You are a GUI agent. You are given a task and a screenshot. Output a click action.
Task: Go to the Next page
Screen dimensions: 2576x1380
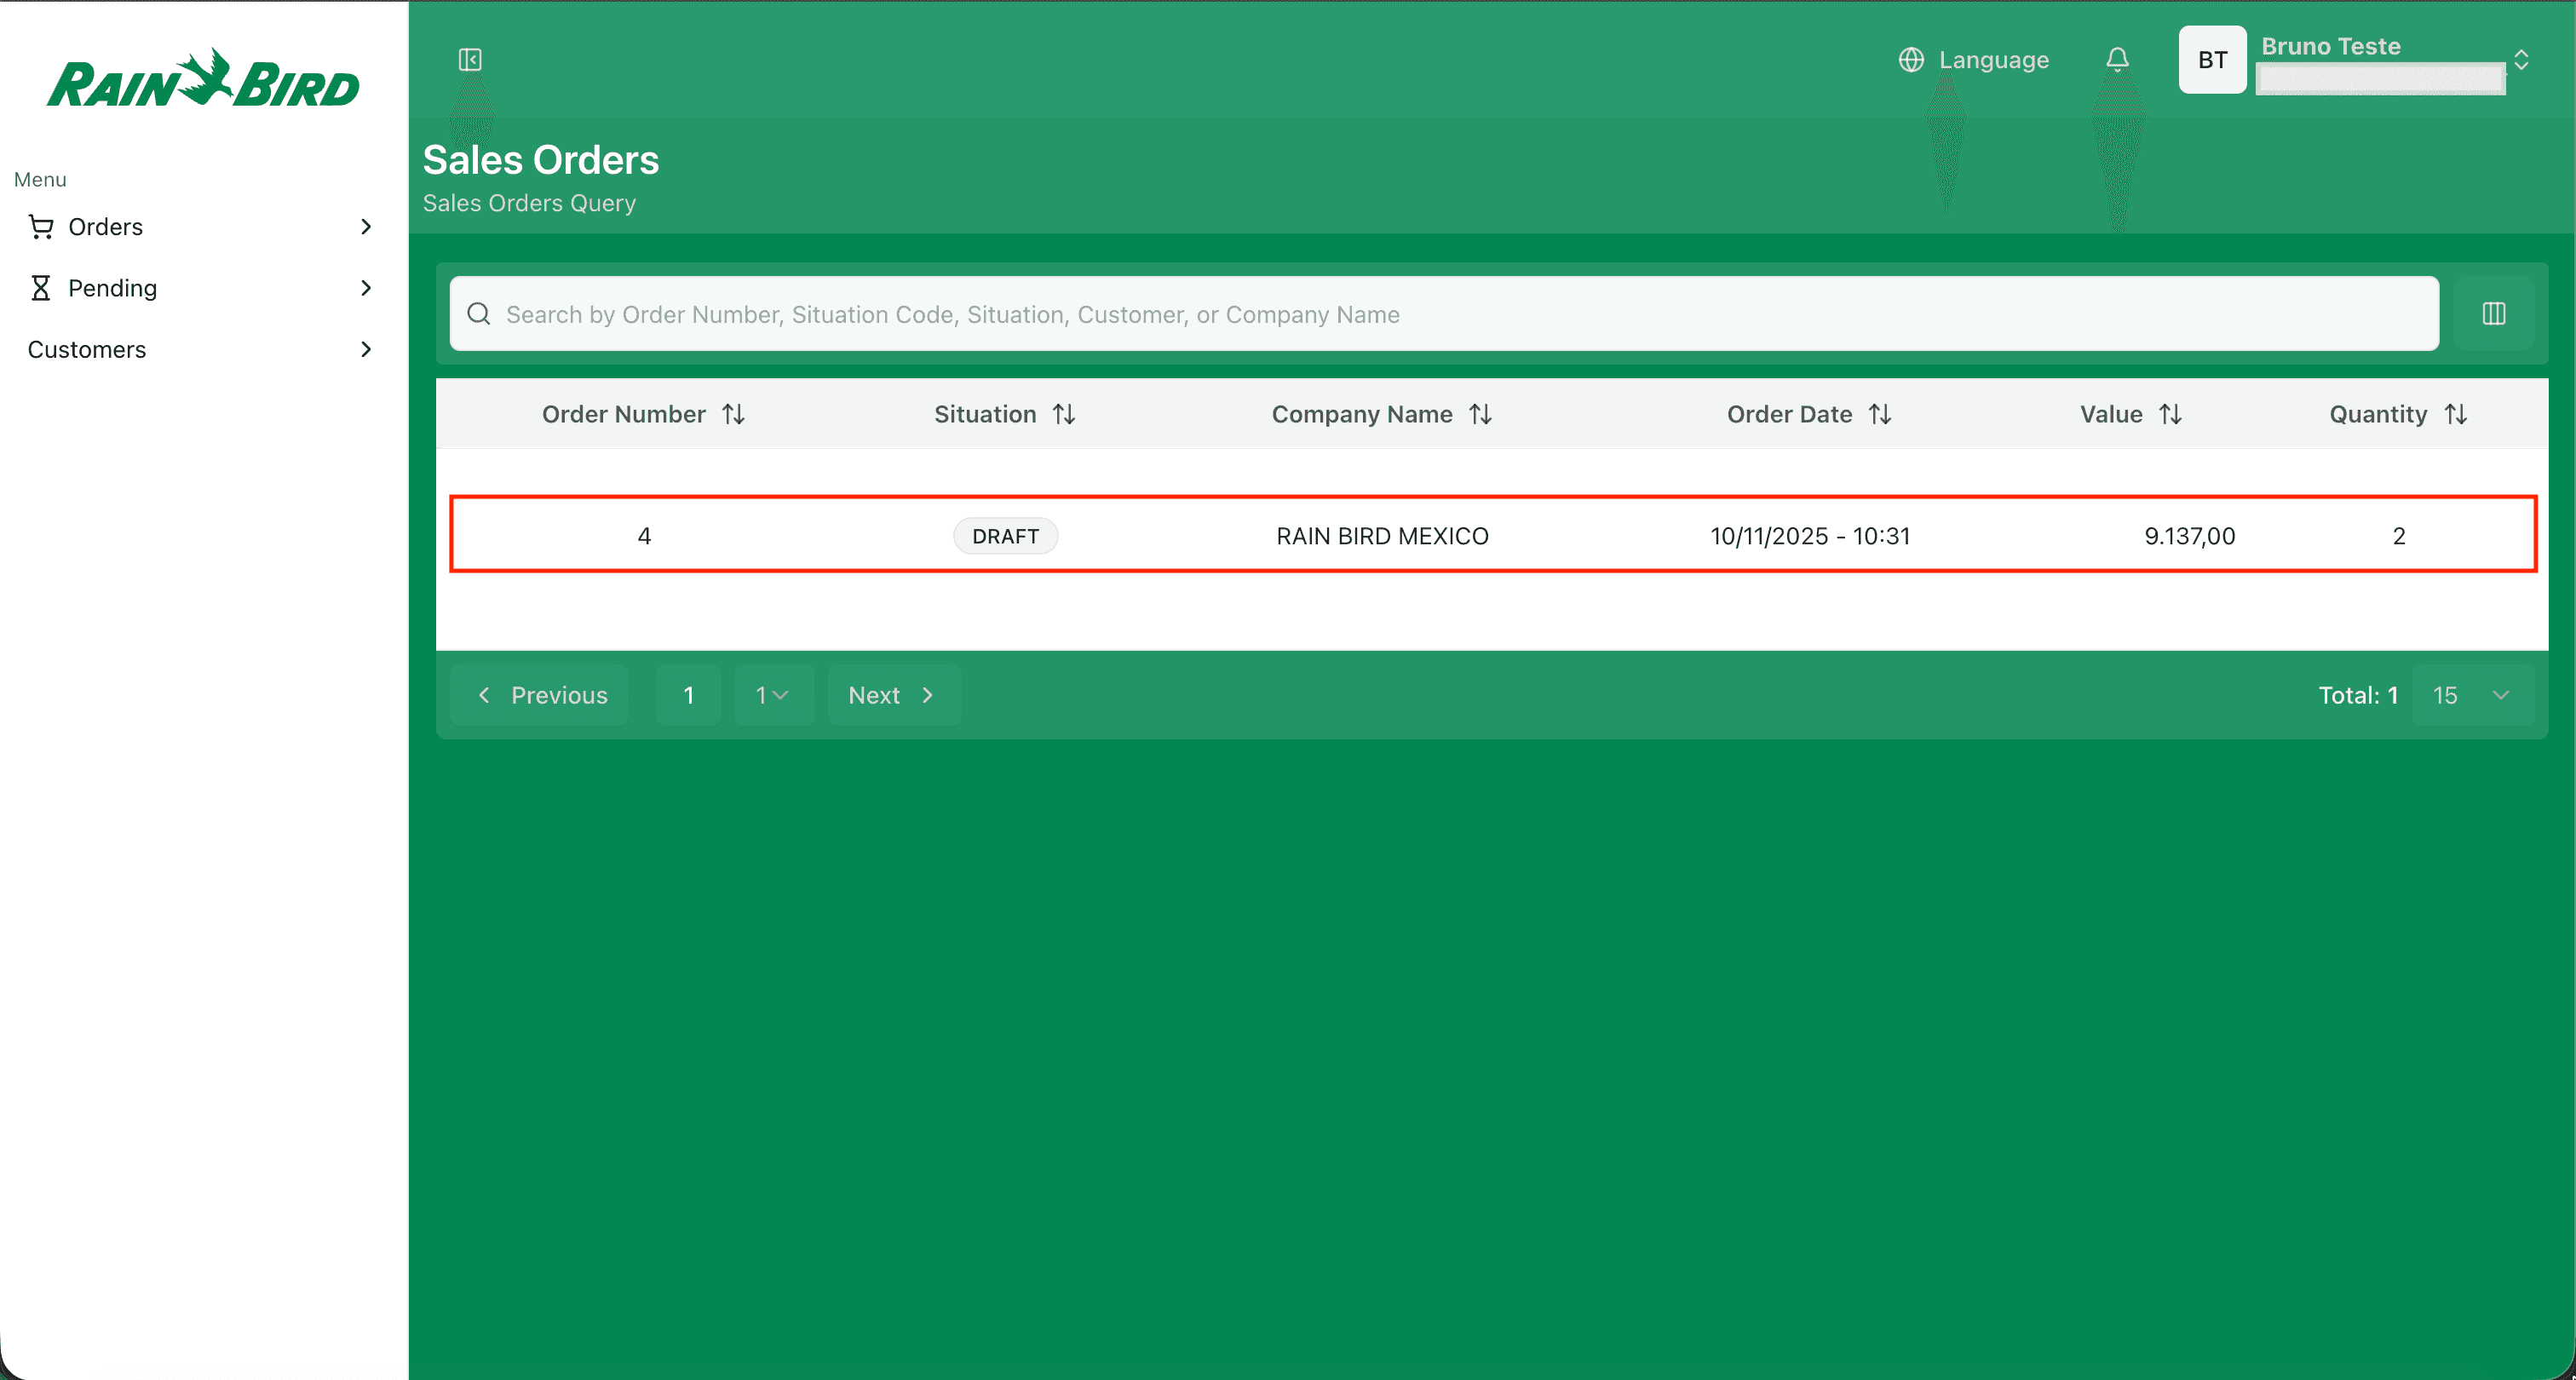click(x=892, y=695)
